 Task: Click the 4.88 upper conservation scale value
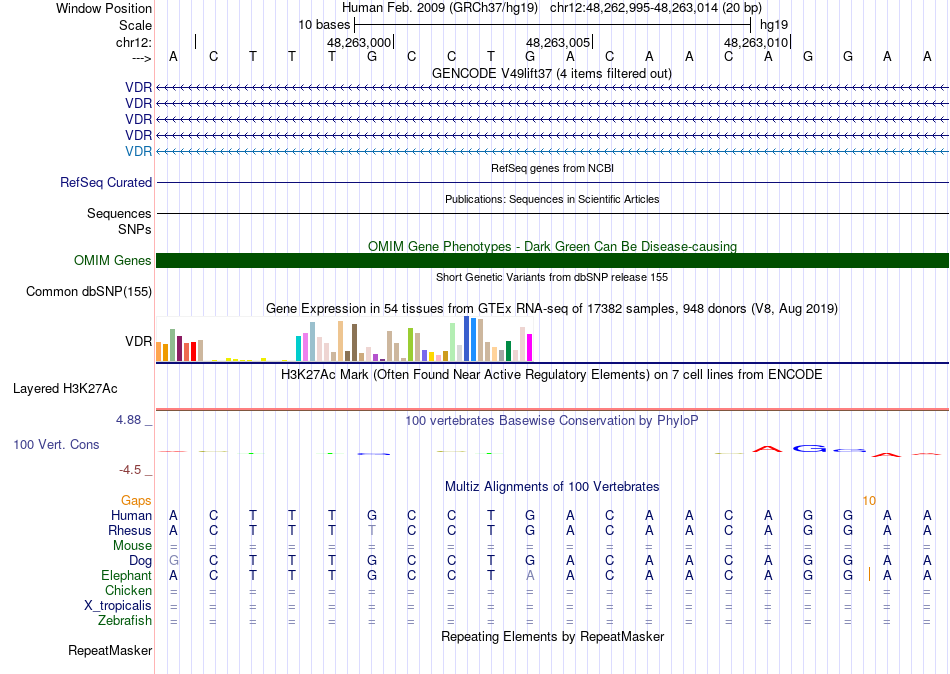(128, 419)
